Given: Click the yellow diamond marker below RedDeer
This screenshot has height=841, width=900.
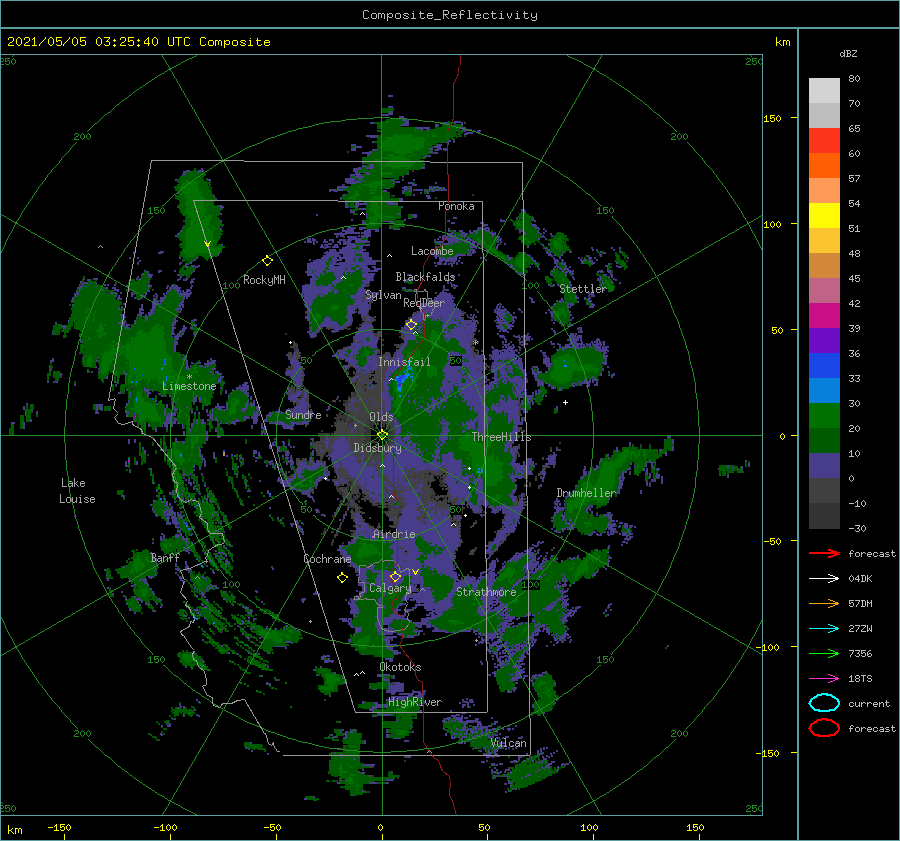Looking at the screenshot, I should coord(412,325).
